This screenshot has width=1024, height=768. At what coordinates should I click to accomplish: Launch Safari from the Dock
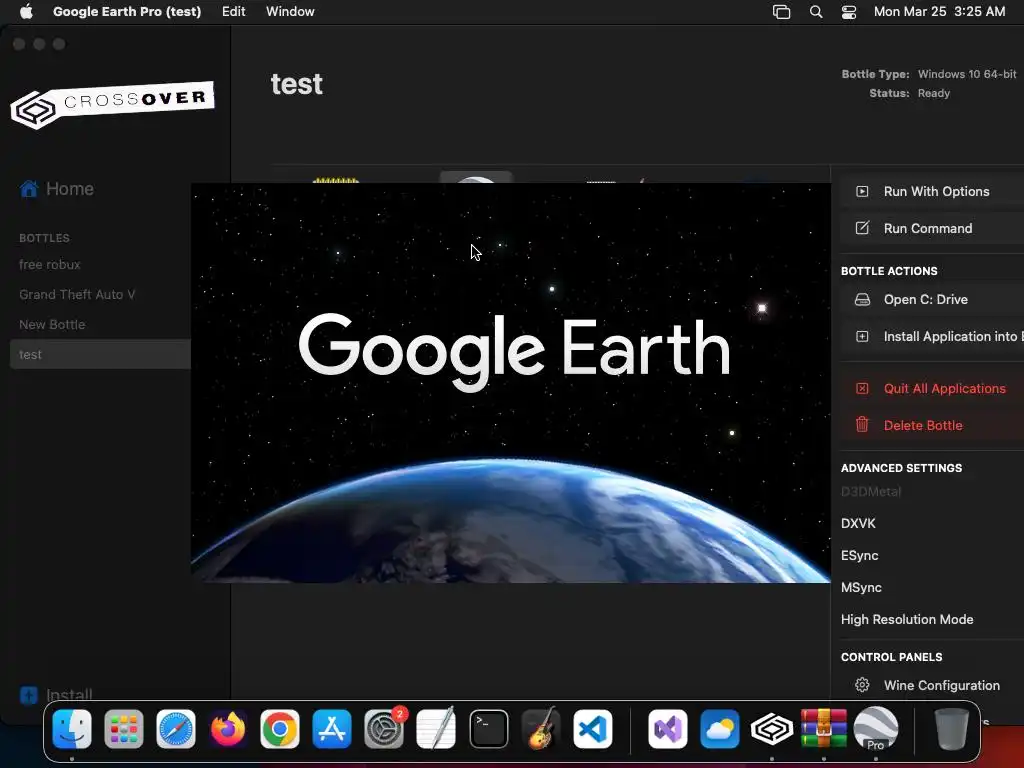pyautogui.click(x=176, y=729)
